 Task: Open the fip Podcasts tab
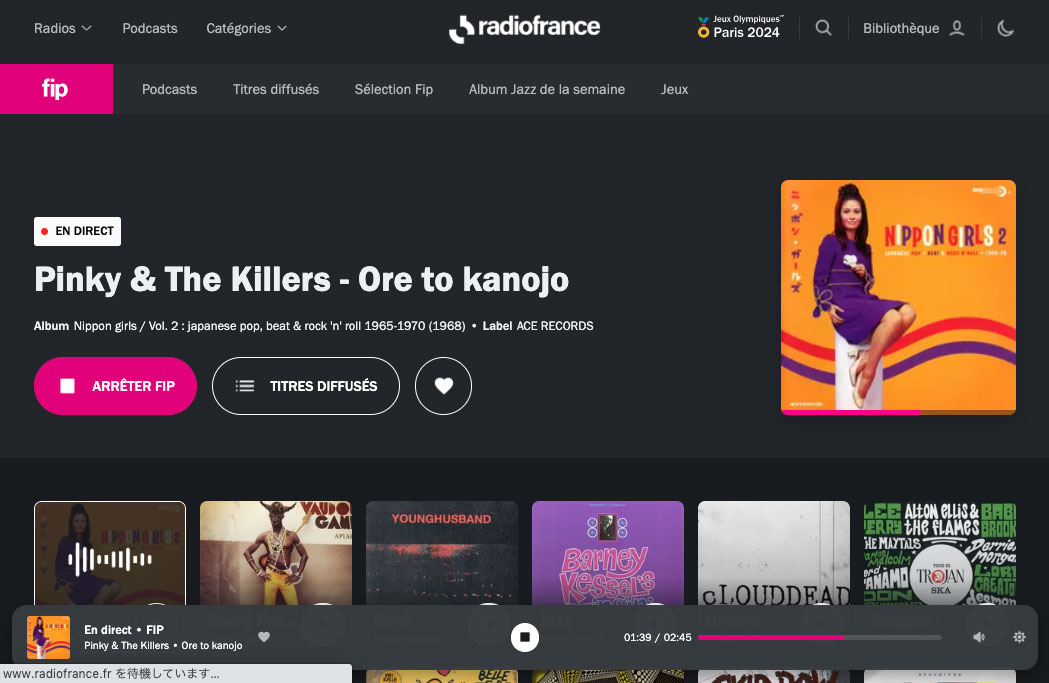[x=169, y=89]
